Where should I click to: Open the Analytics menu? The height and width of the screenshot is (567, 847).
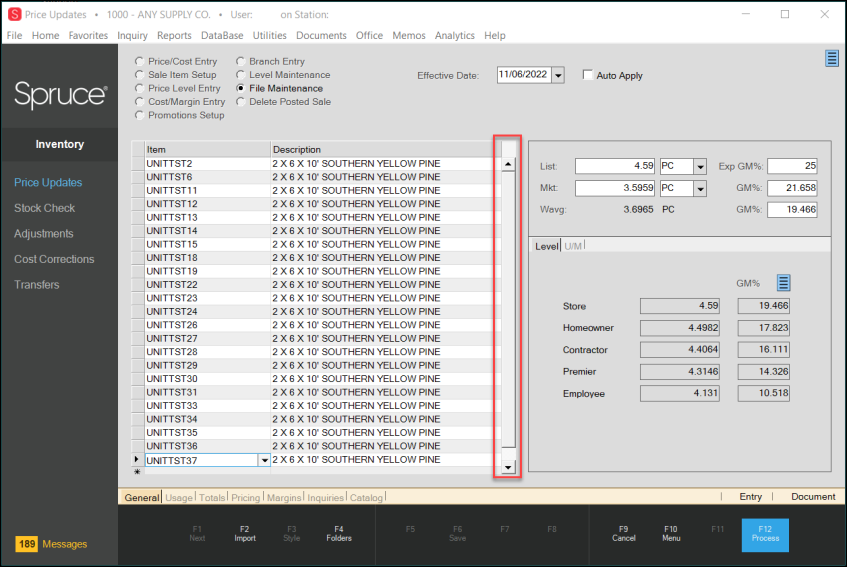(454, 36)
